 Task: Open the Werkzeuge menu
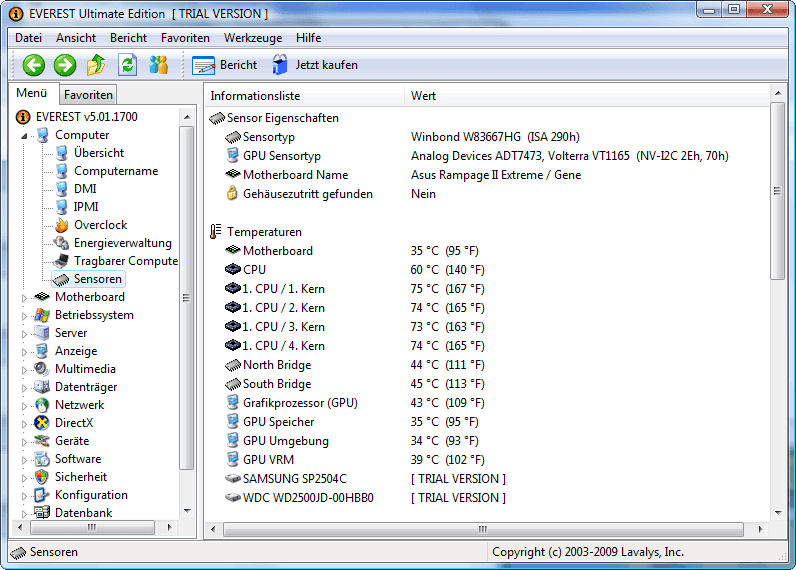(x=253, y=38)
